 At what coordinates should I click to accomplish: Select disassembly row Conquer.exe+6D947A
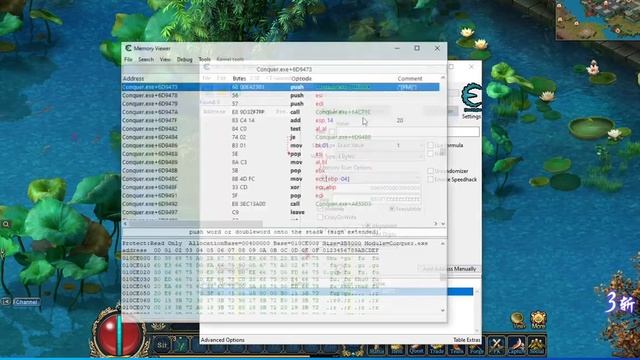click(x=280, y=112)
